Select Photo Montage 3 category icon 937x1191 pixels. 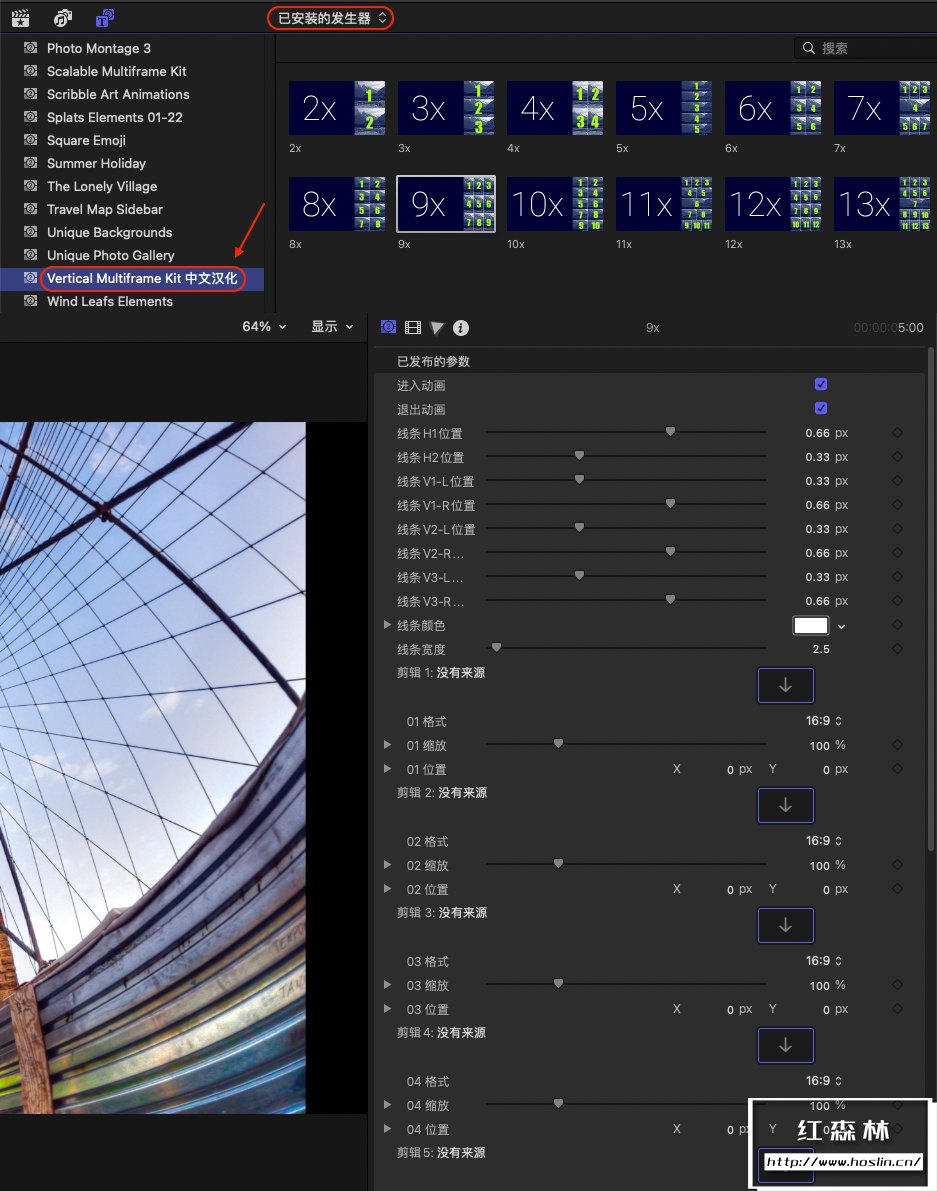30,47
